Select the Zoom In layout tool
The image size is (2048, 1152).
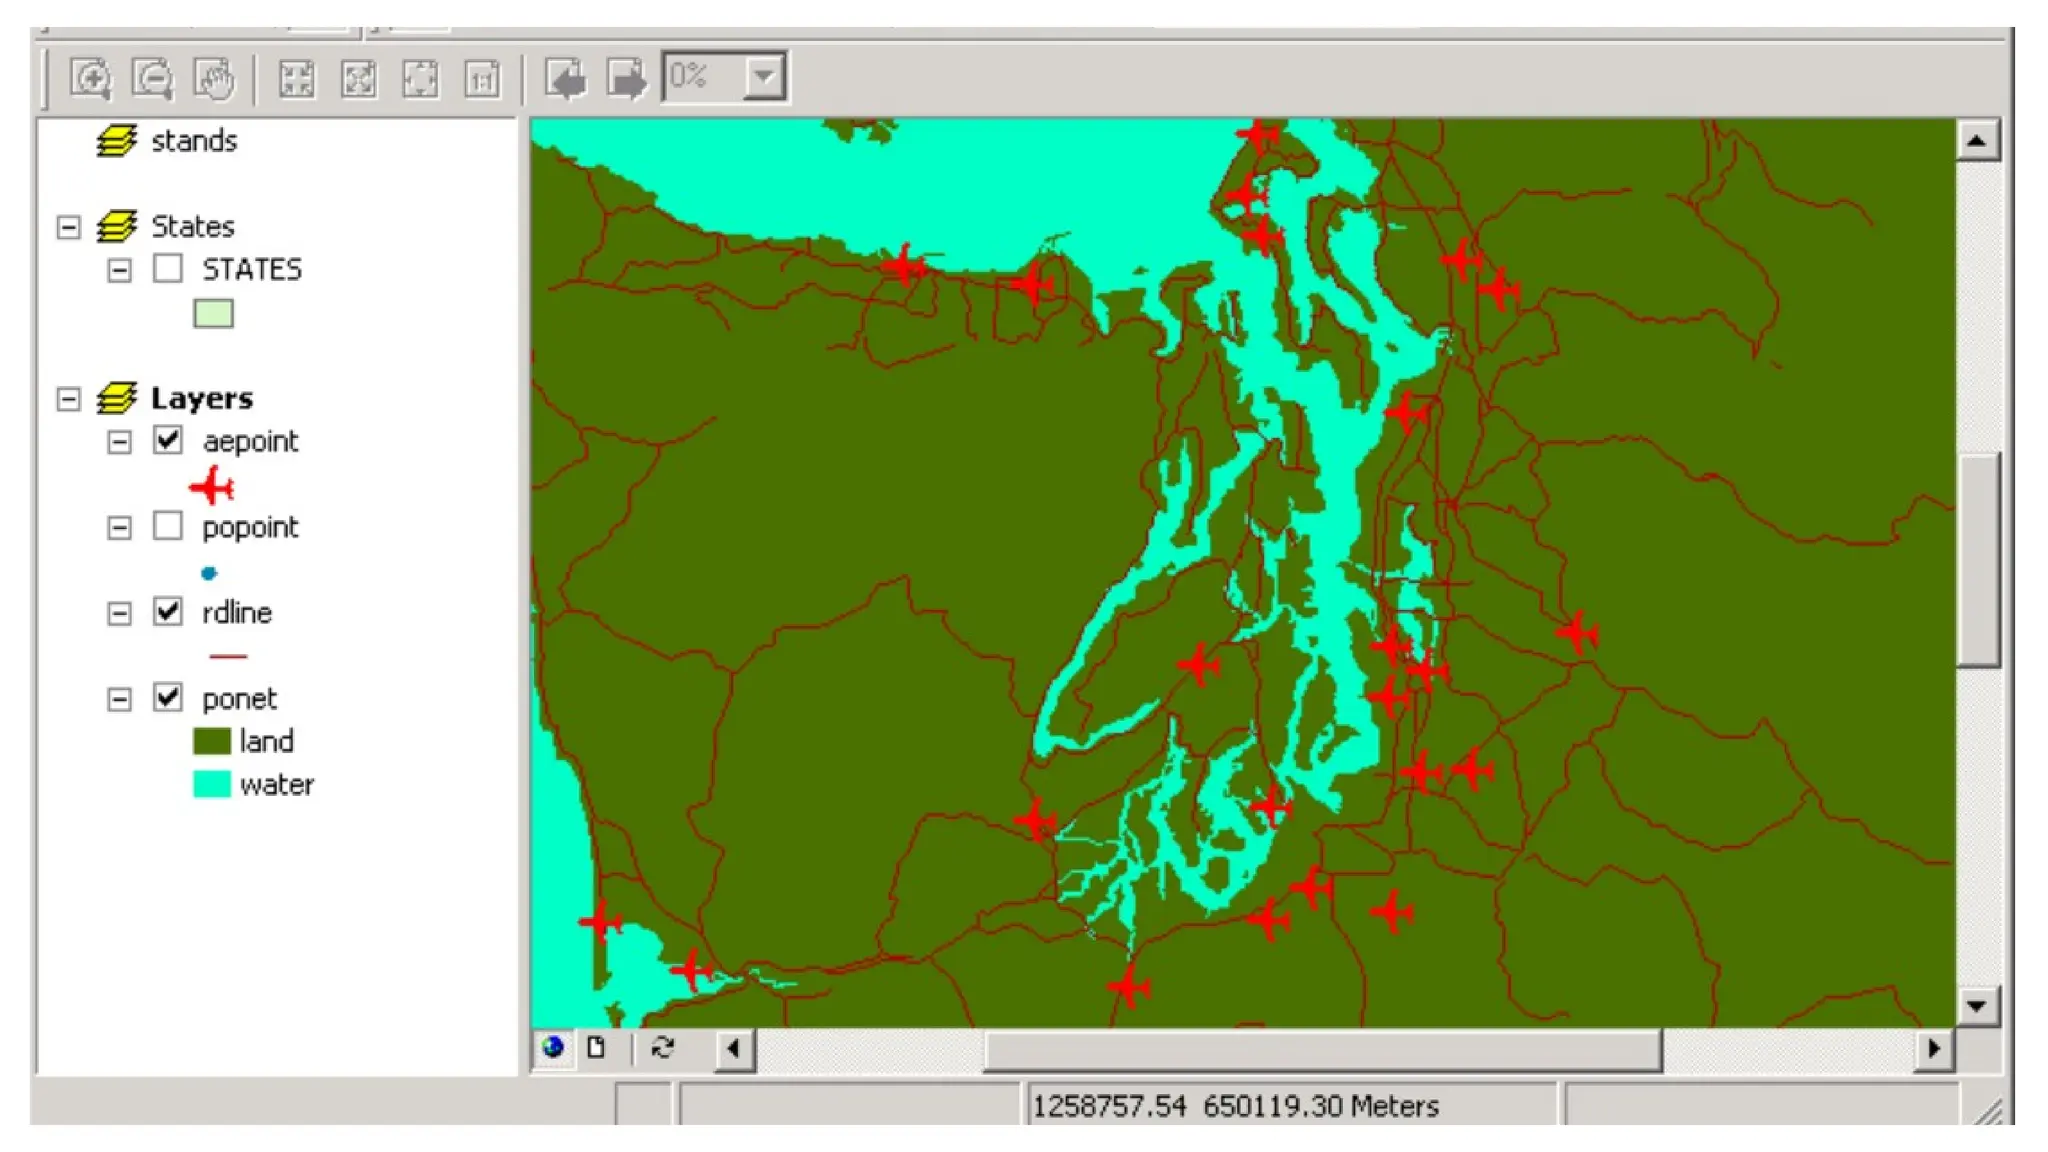[x=90, y=78]
